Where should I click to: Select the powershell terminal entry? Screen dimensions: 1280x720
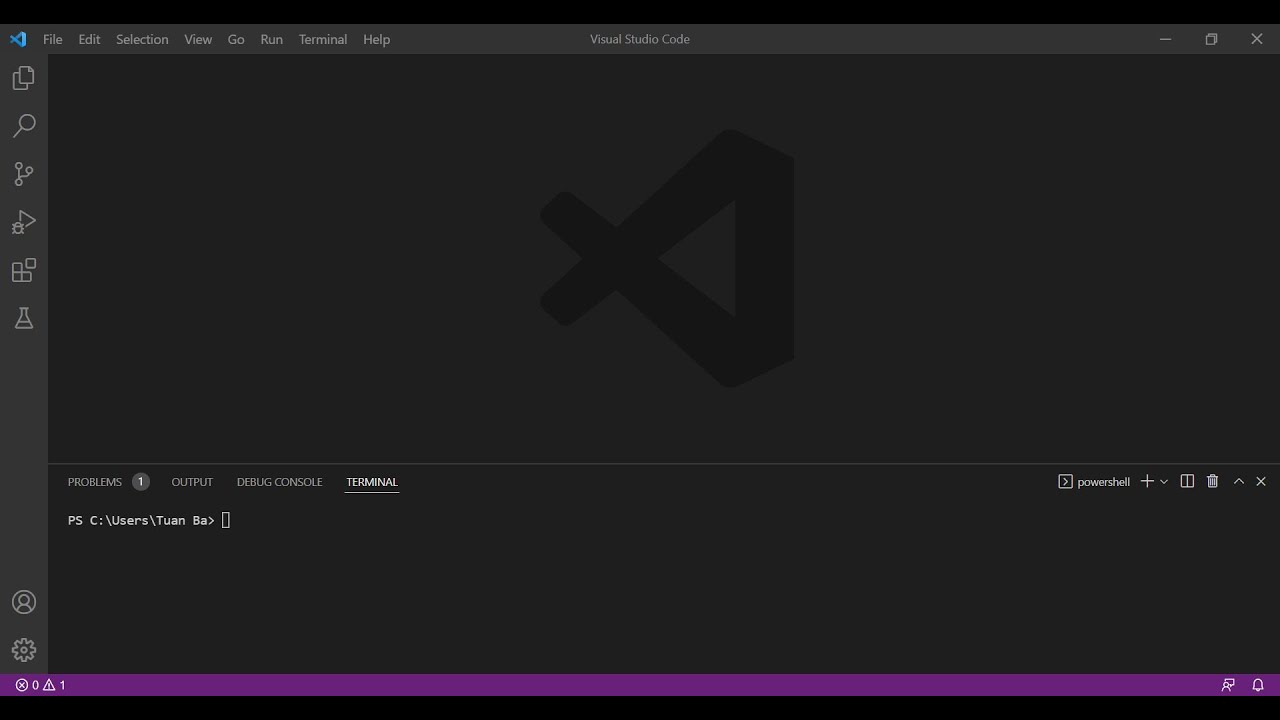pyautogui.click(x=1094, y=482)
